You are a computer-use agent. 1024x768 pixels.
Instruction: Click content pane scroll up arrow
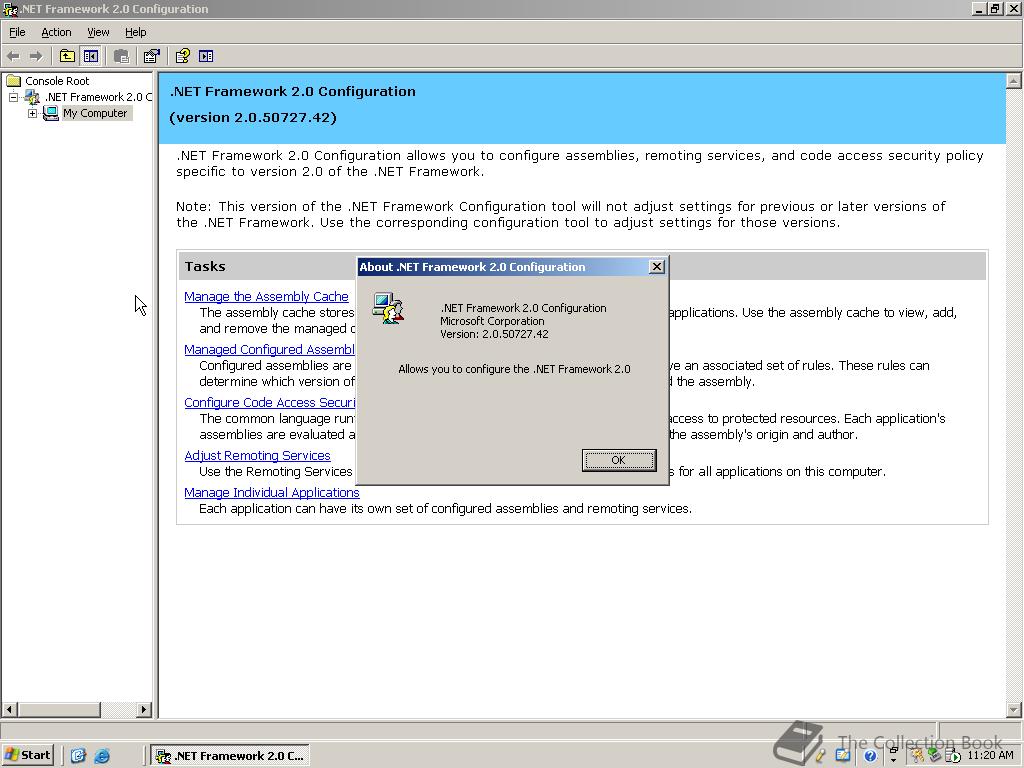coord(1014,81)
